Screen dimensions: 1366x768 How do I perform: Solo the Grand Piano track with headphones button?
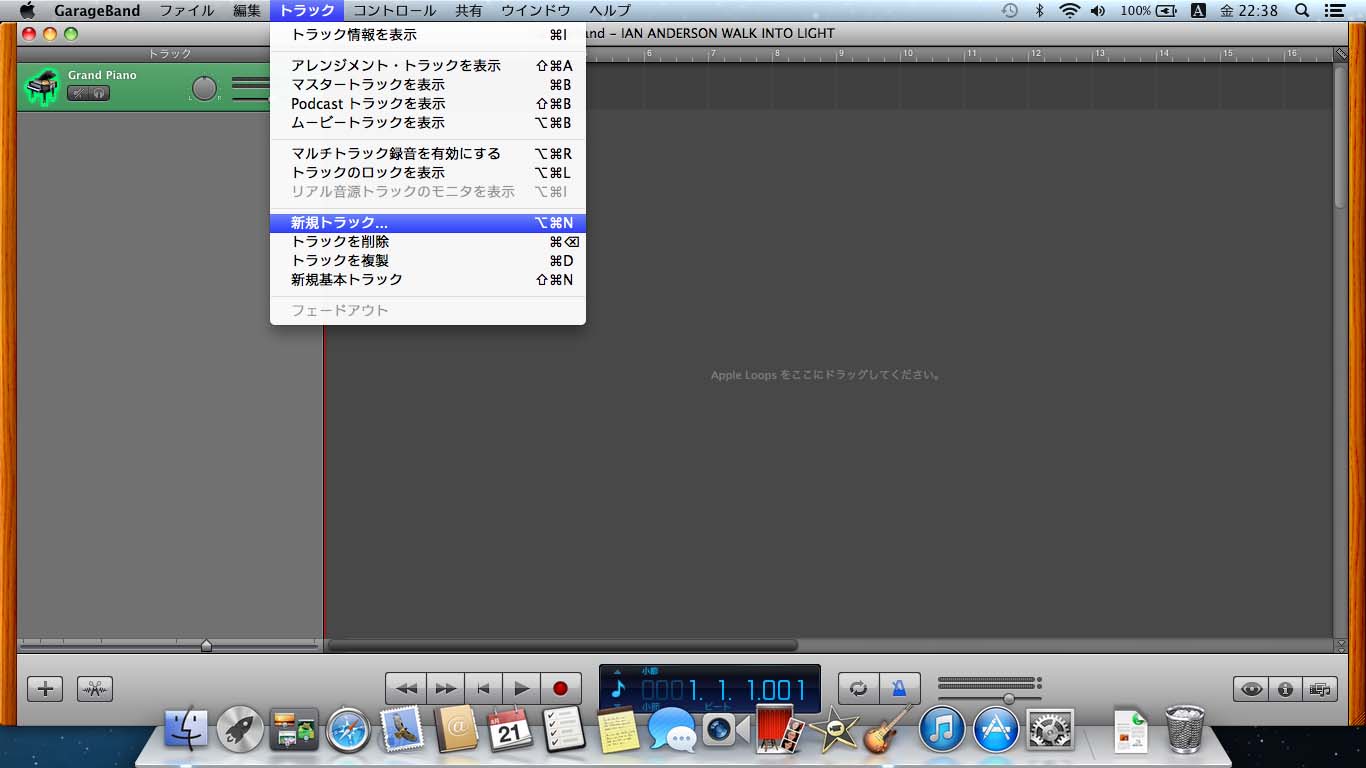[99, 93]
